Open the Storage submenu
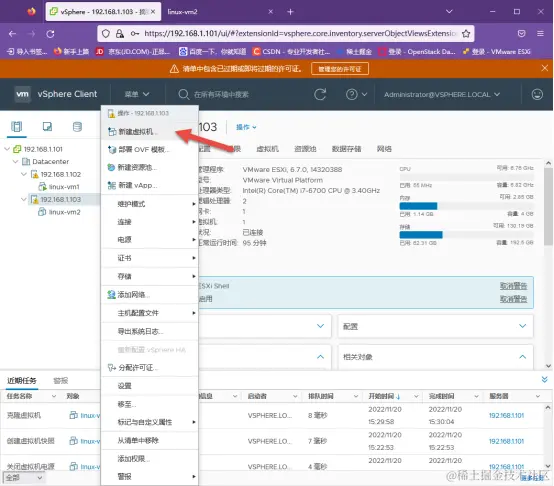The height and width of the screenshot is (486, 554). click(x=149, y=276)
